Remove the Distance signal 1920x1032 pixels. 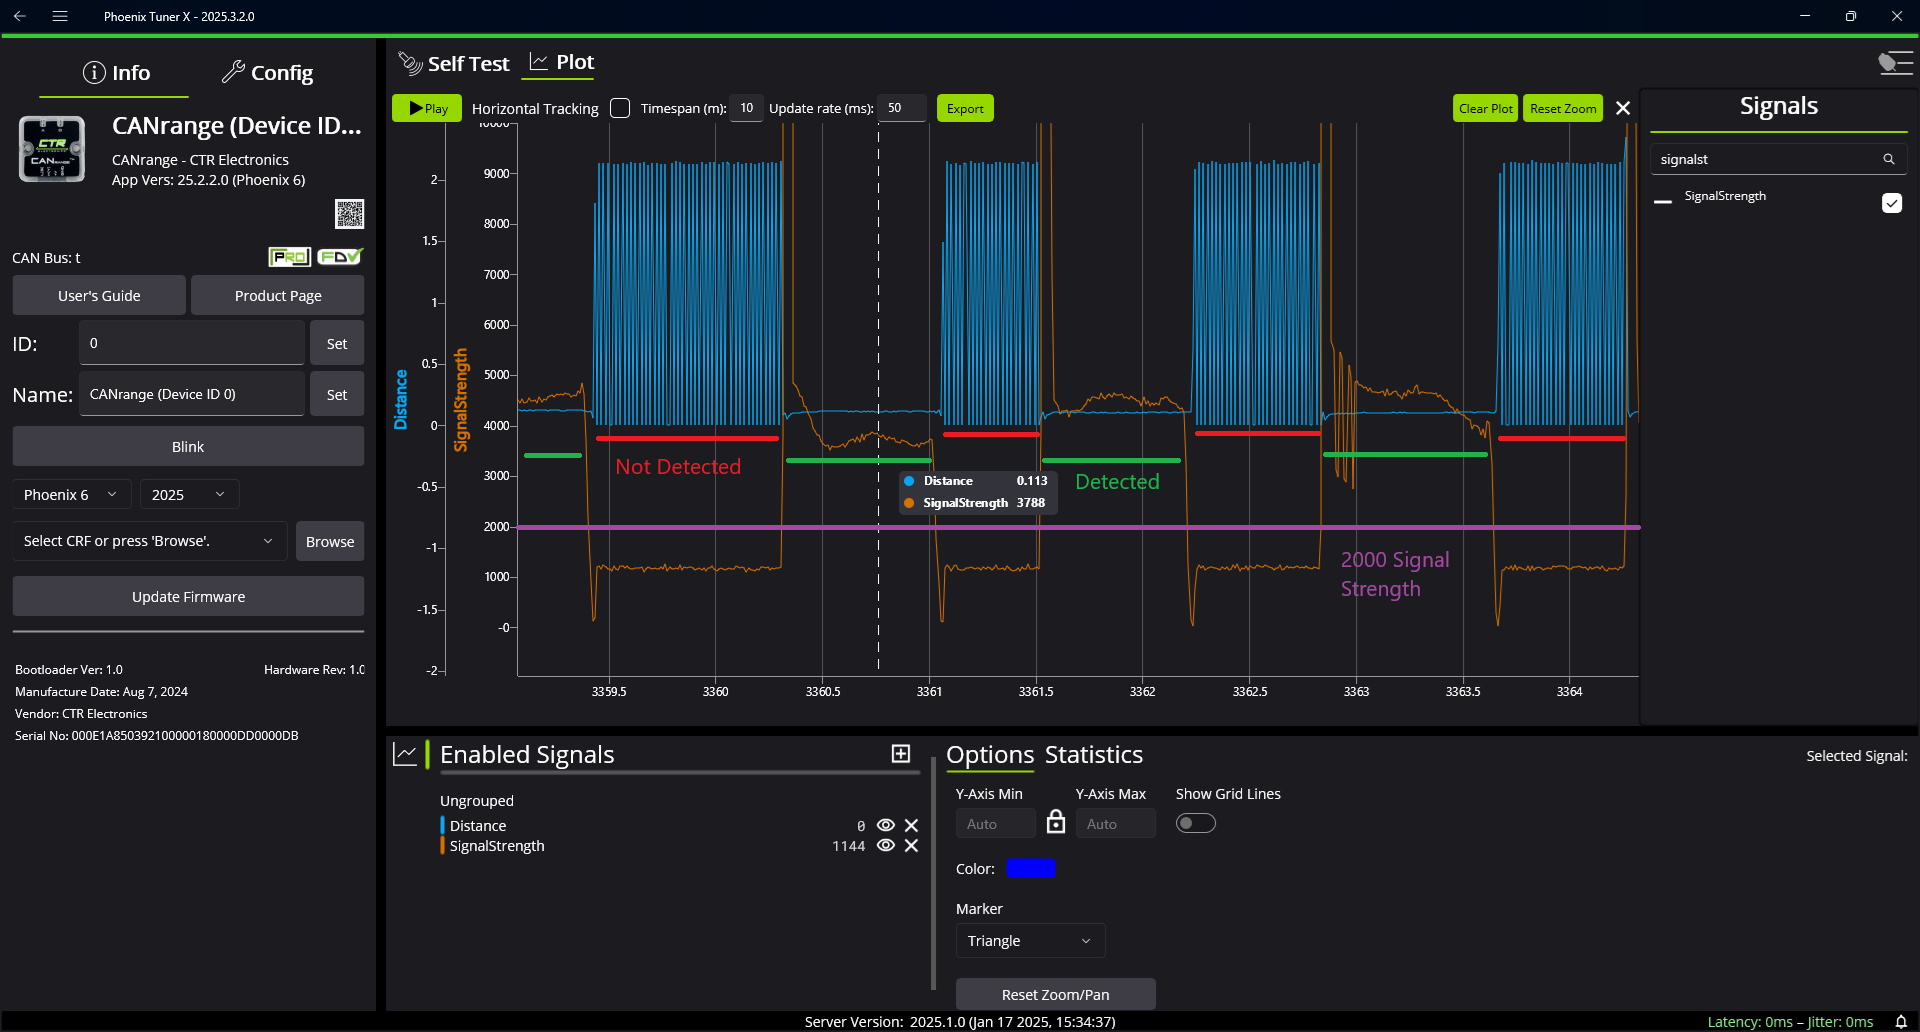click(911, 825)
